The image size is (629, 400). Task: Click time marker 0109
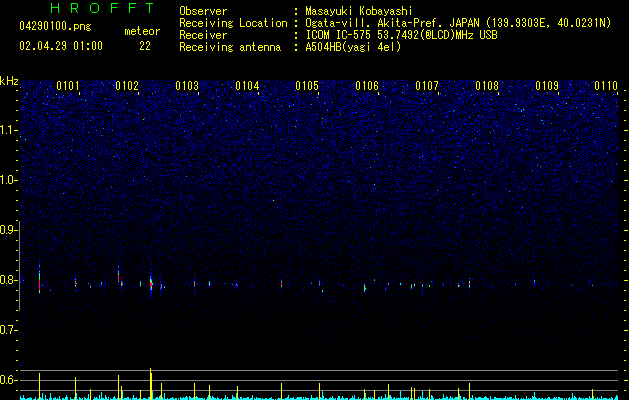[x=547, y=86]
